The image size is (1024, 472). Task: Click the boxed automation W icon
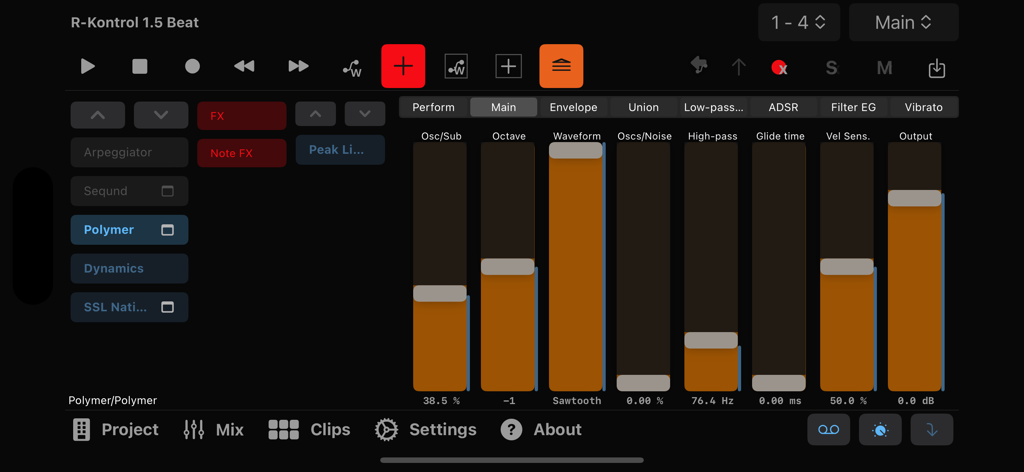pyautogui.click(x=456, y=66)
